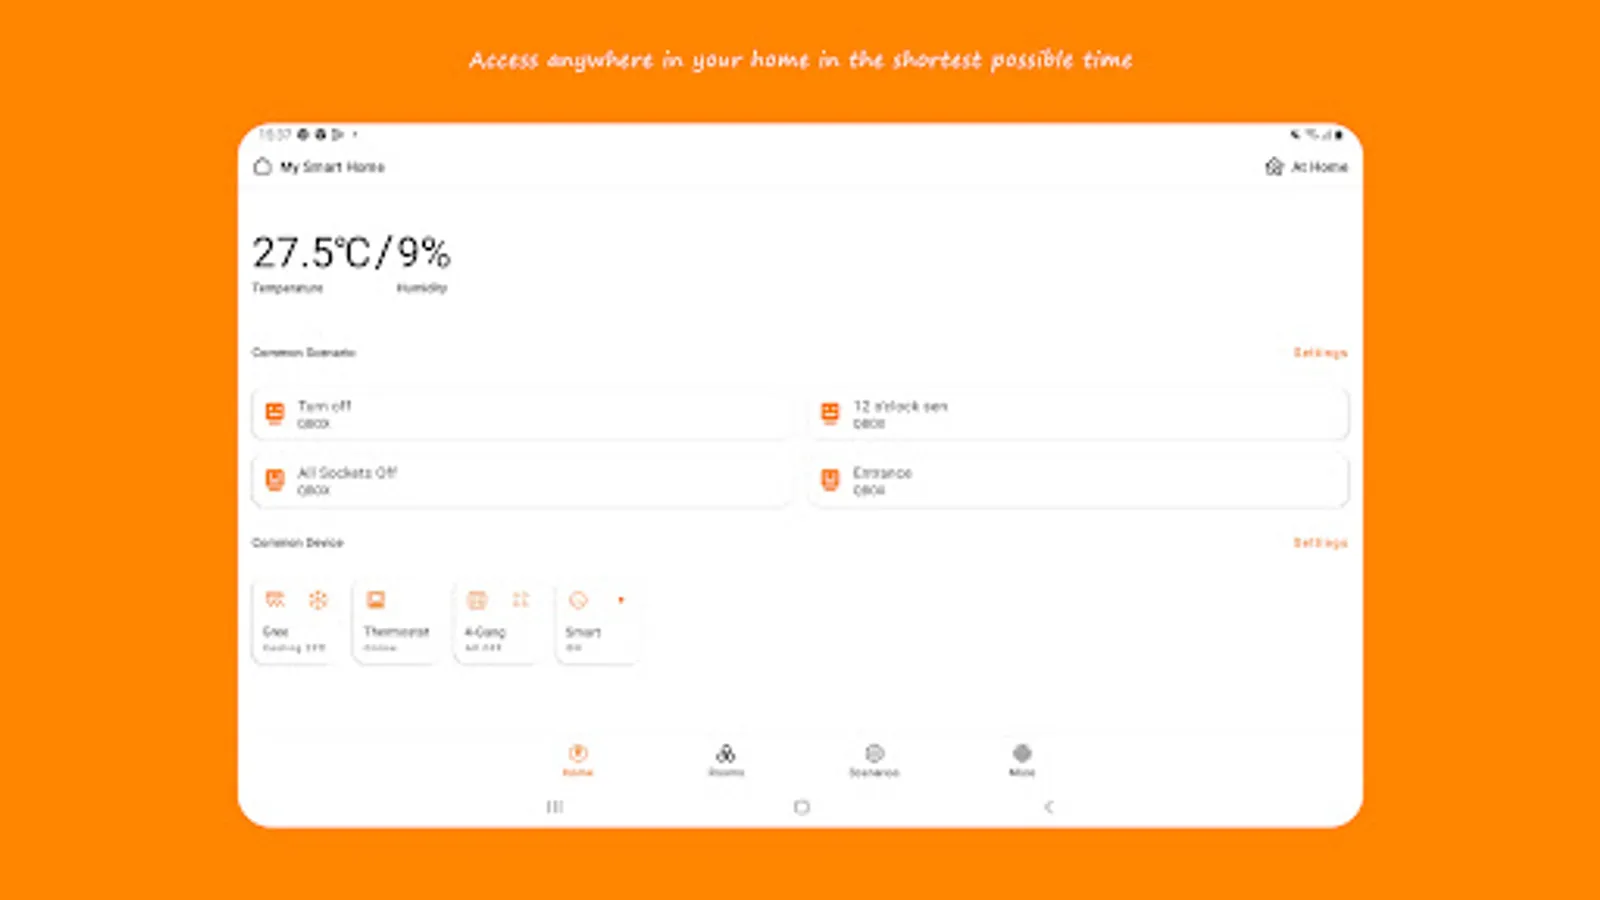1600x900 pixels.
Task: Run the 12 o'clock scenario
Action: pos(1078,414)
